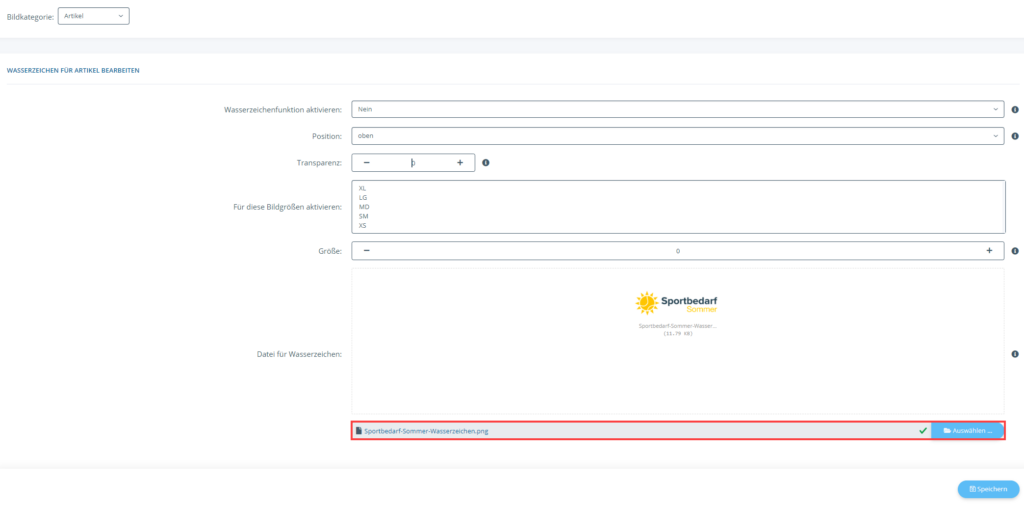Increase Transparenz with plus button

click(460, 162)
